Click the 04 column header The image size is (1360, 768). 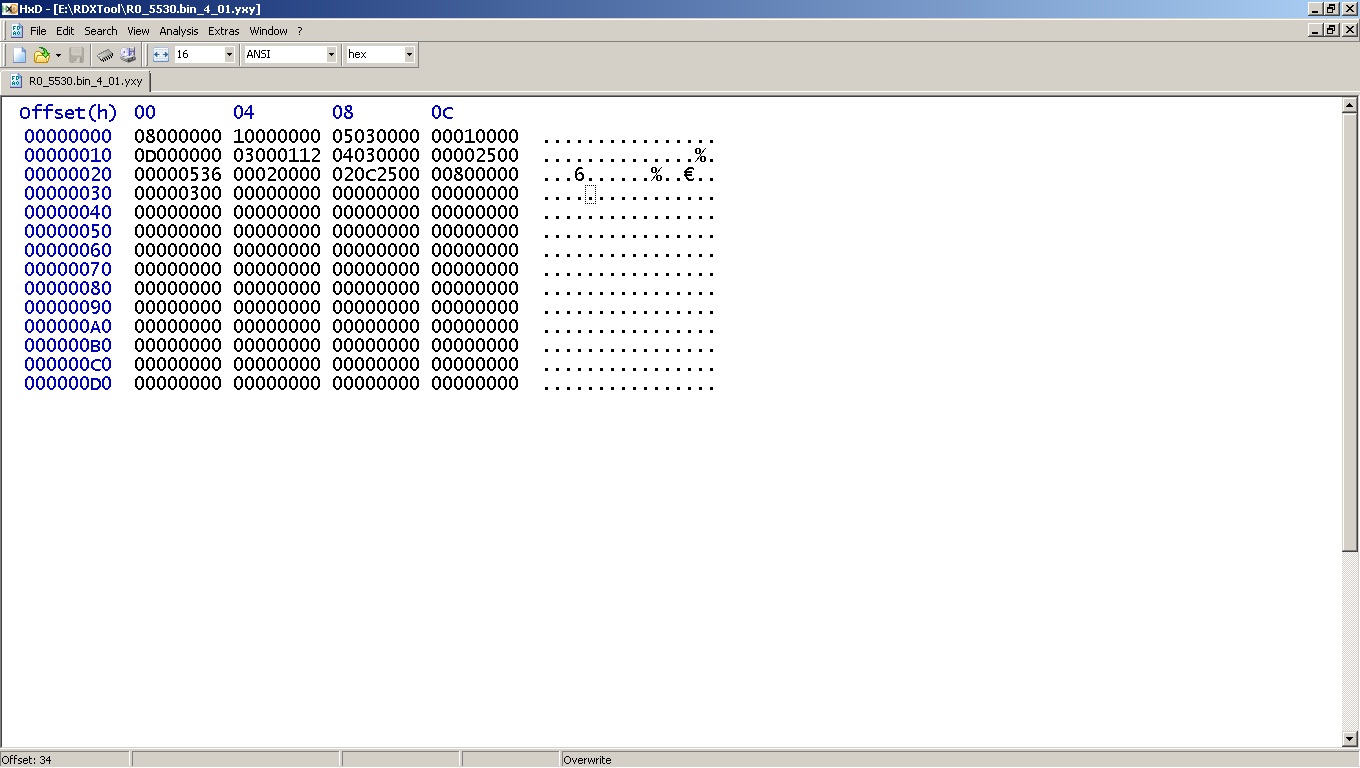click(x=244, y=112)
